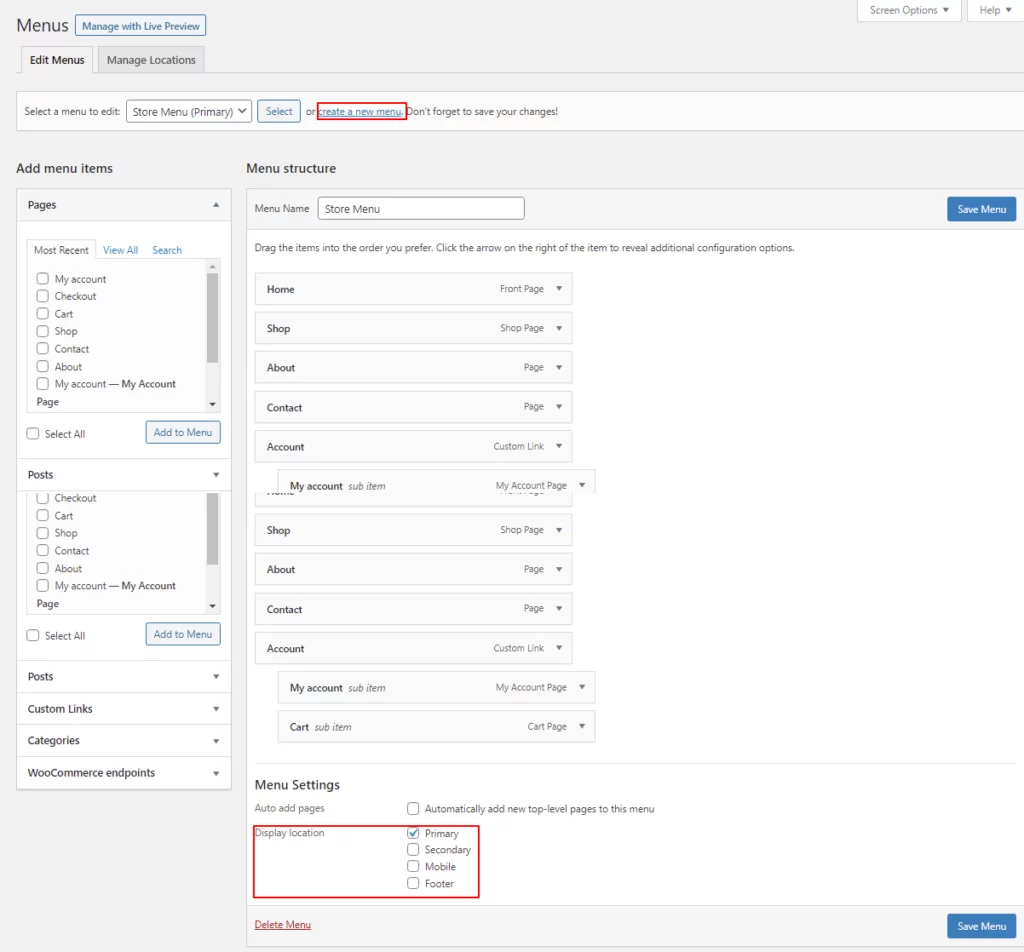
Task: Switch to the Manage Locations tab
Action: 151,60
